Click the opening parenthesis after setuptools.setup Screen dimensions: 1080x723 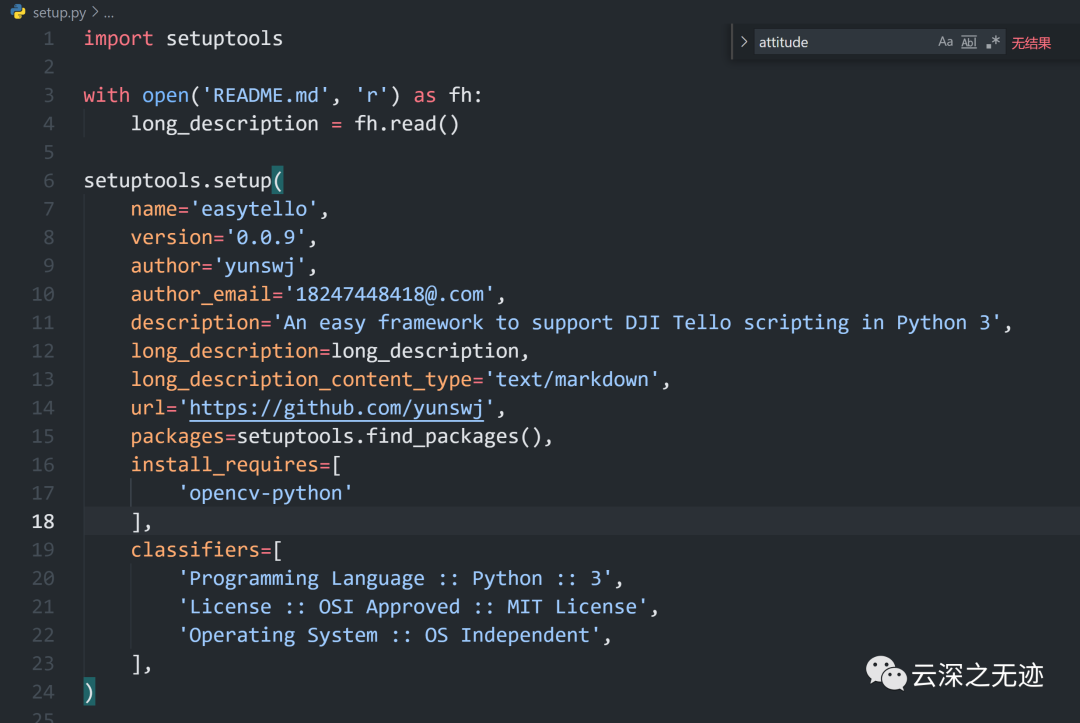click(x=277, y=181)
